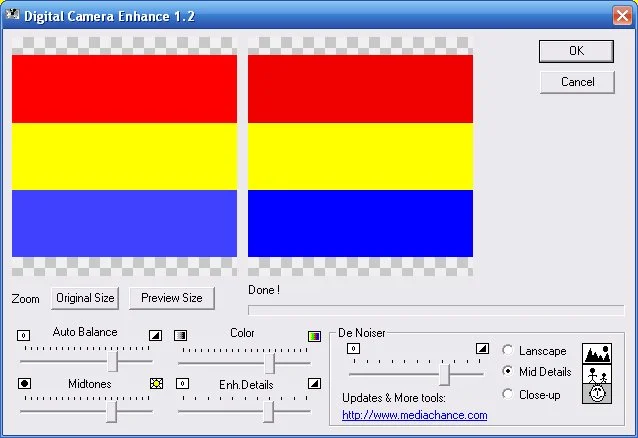Viewport: 638px width, 438px height.
Task: Select the landscape mountains picture icon
Action: pos(597,353)
